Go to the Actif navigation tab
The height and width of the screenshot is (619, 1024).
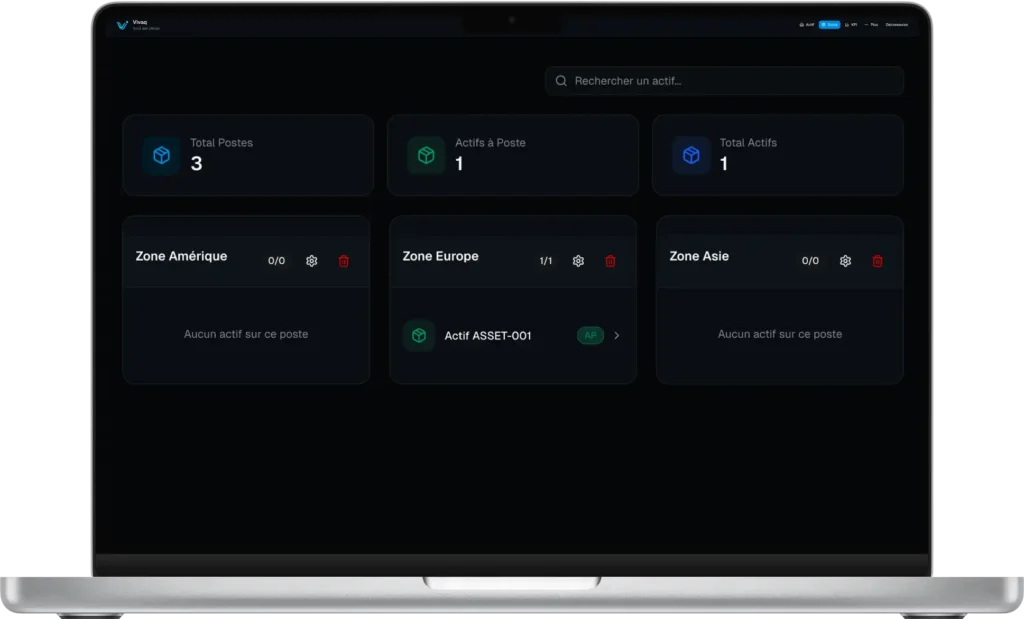(807, 25)
